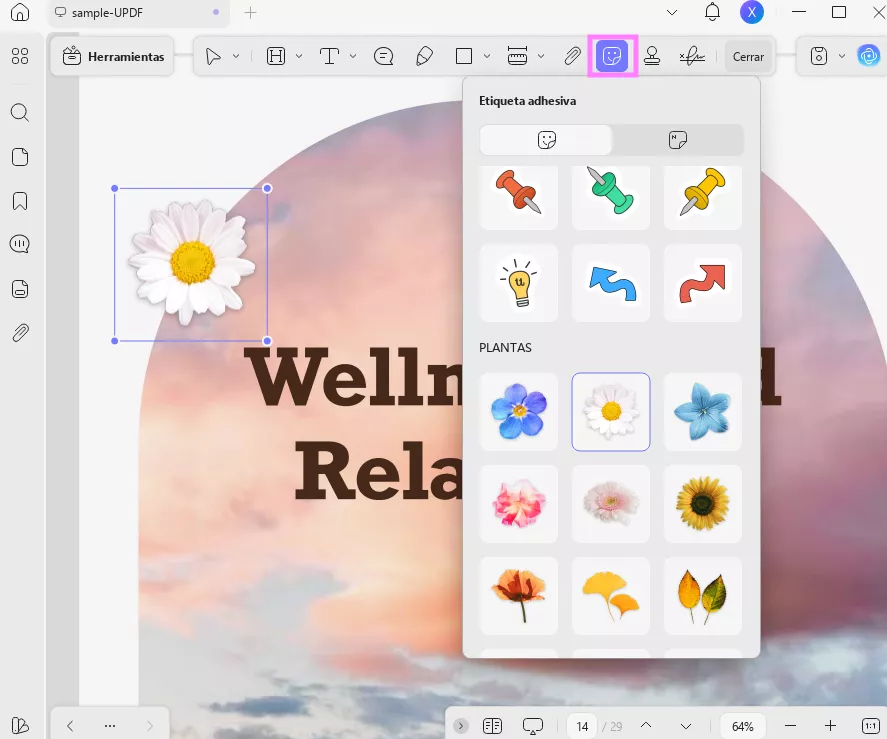Switch to the sticky notes tab in panel
This screenshot has height=739, width=887.
click(678, 140)
